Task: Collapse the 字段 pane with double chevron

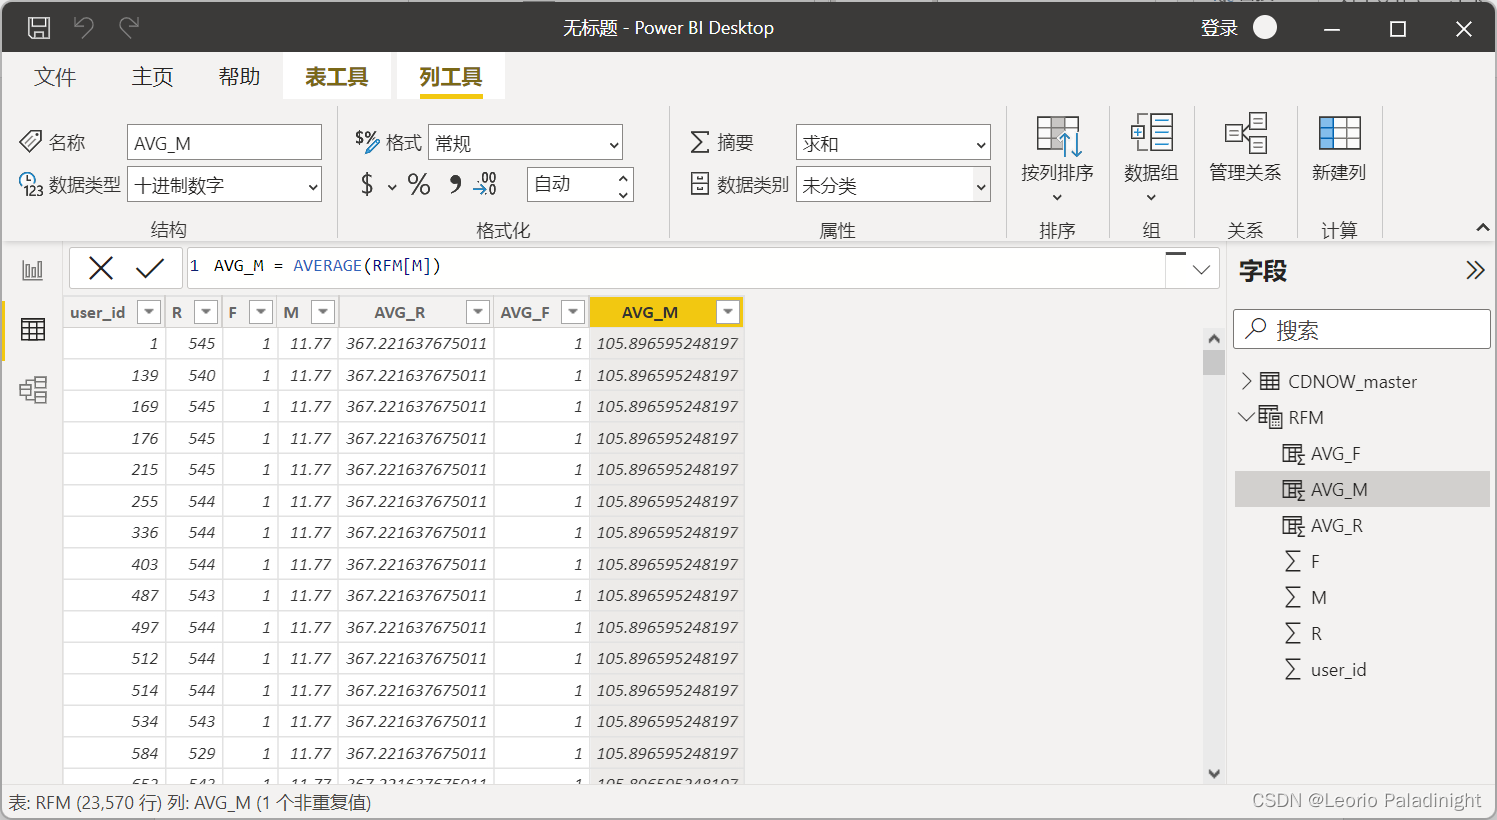Action: click(1475, 270)
